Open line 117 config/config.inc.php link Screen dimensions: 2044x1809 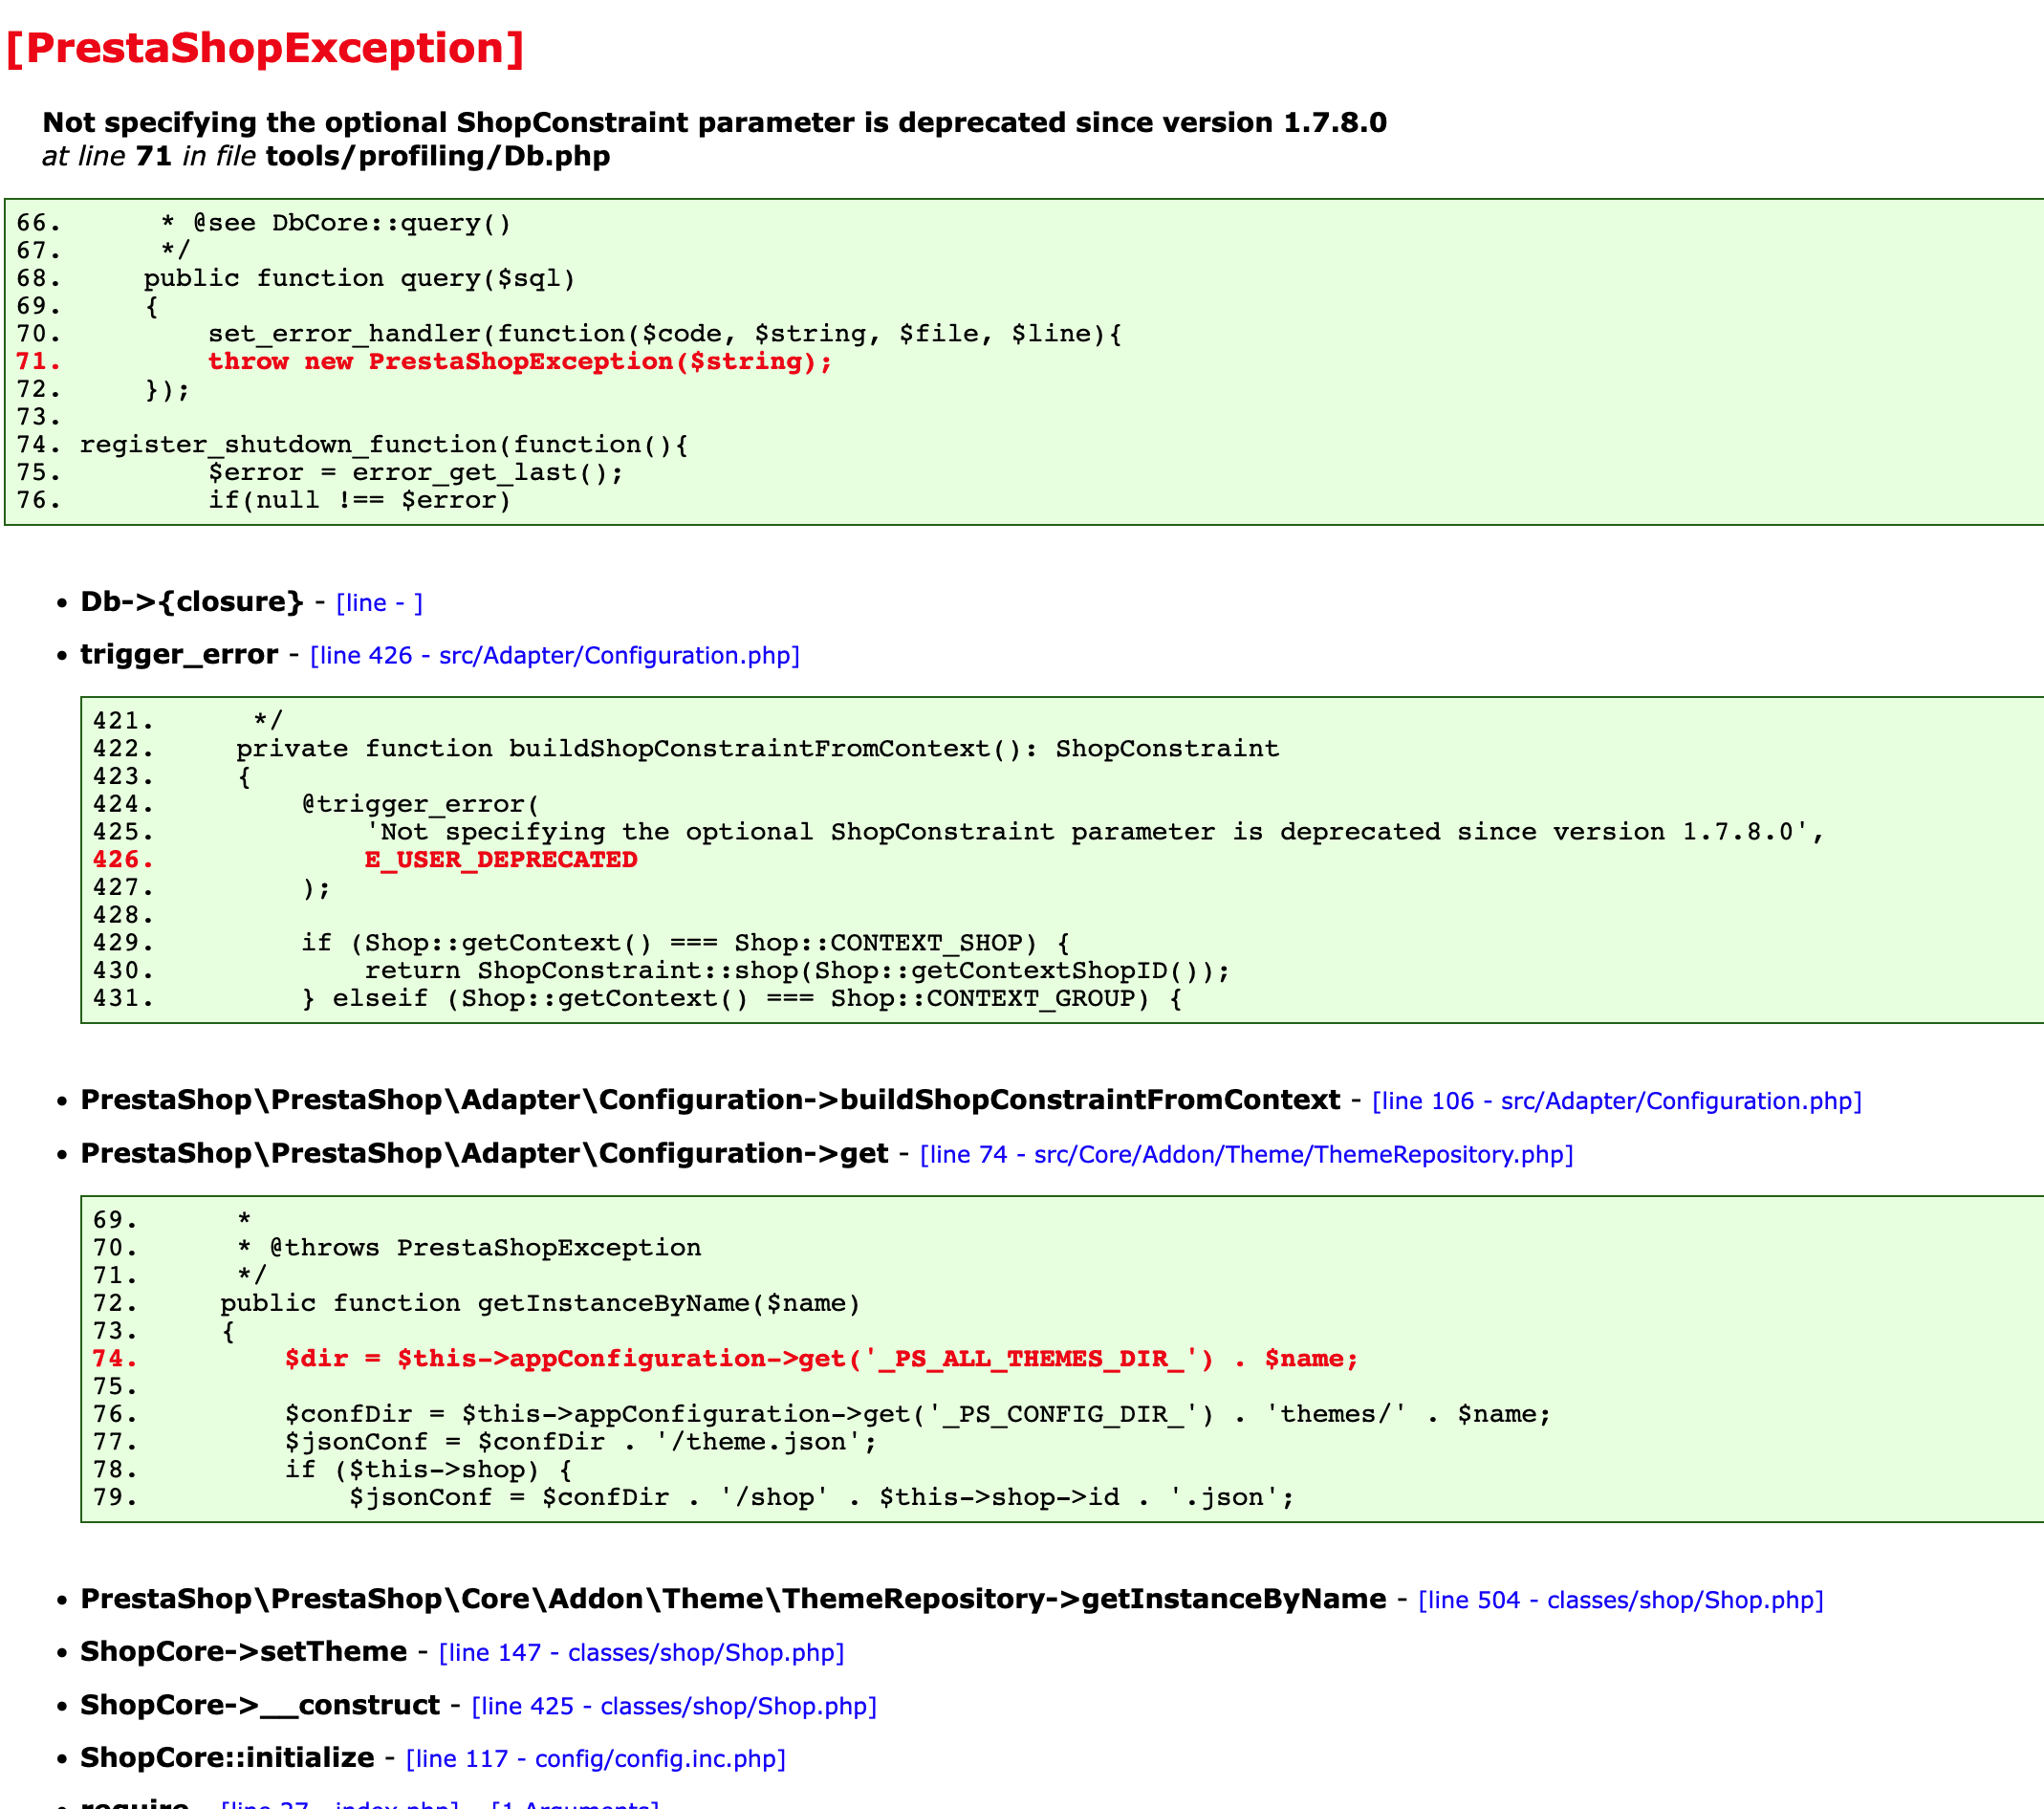(596, 1759)
